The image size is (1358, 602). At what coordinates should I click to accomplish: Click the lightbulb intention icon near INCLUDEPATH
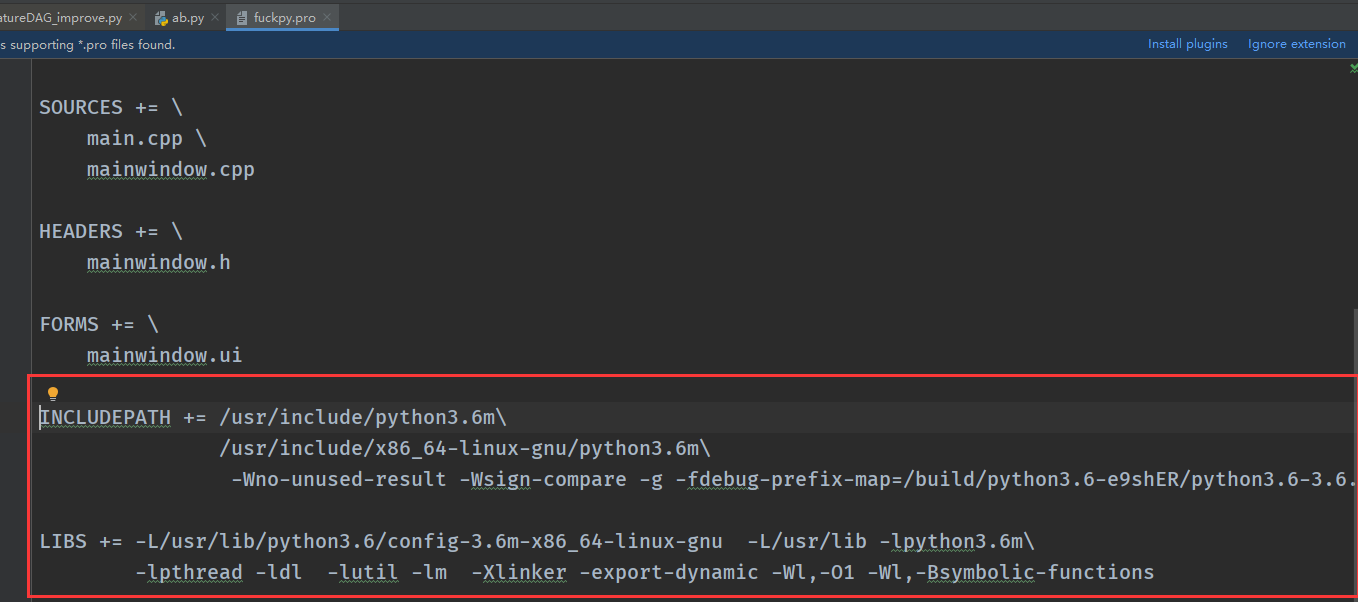(52, 392)
